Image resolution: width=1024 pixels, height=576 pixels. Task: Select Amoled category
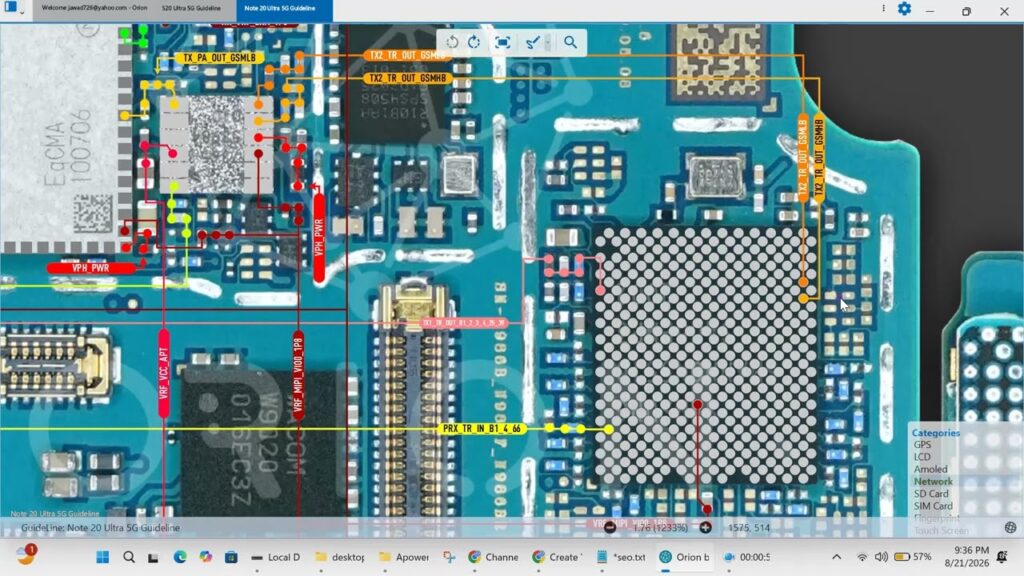(x=930, y=470)
